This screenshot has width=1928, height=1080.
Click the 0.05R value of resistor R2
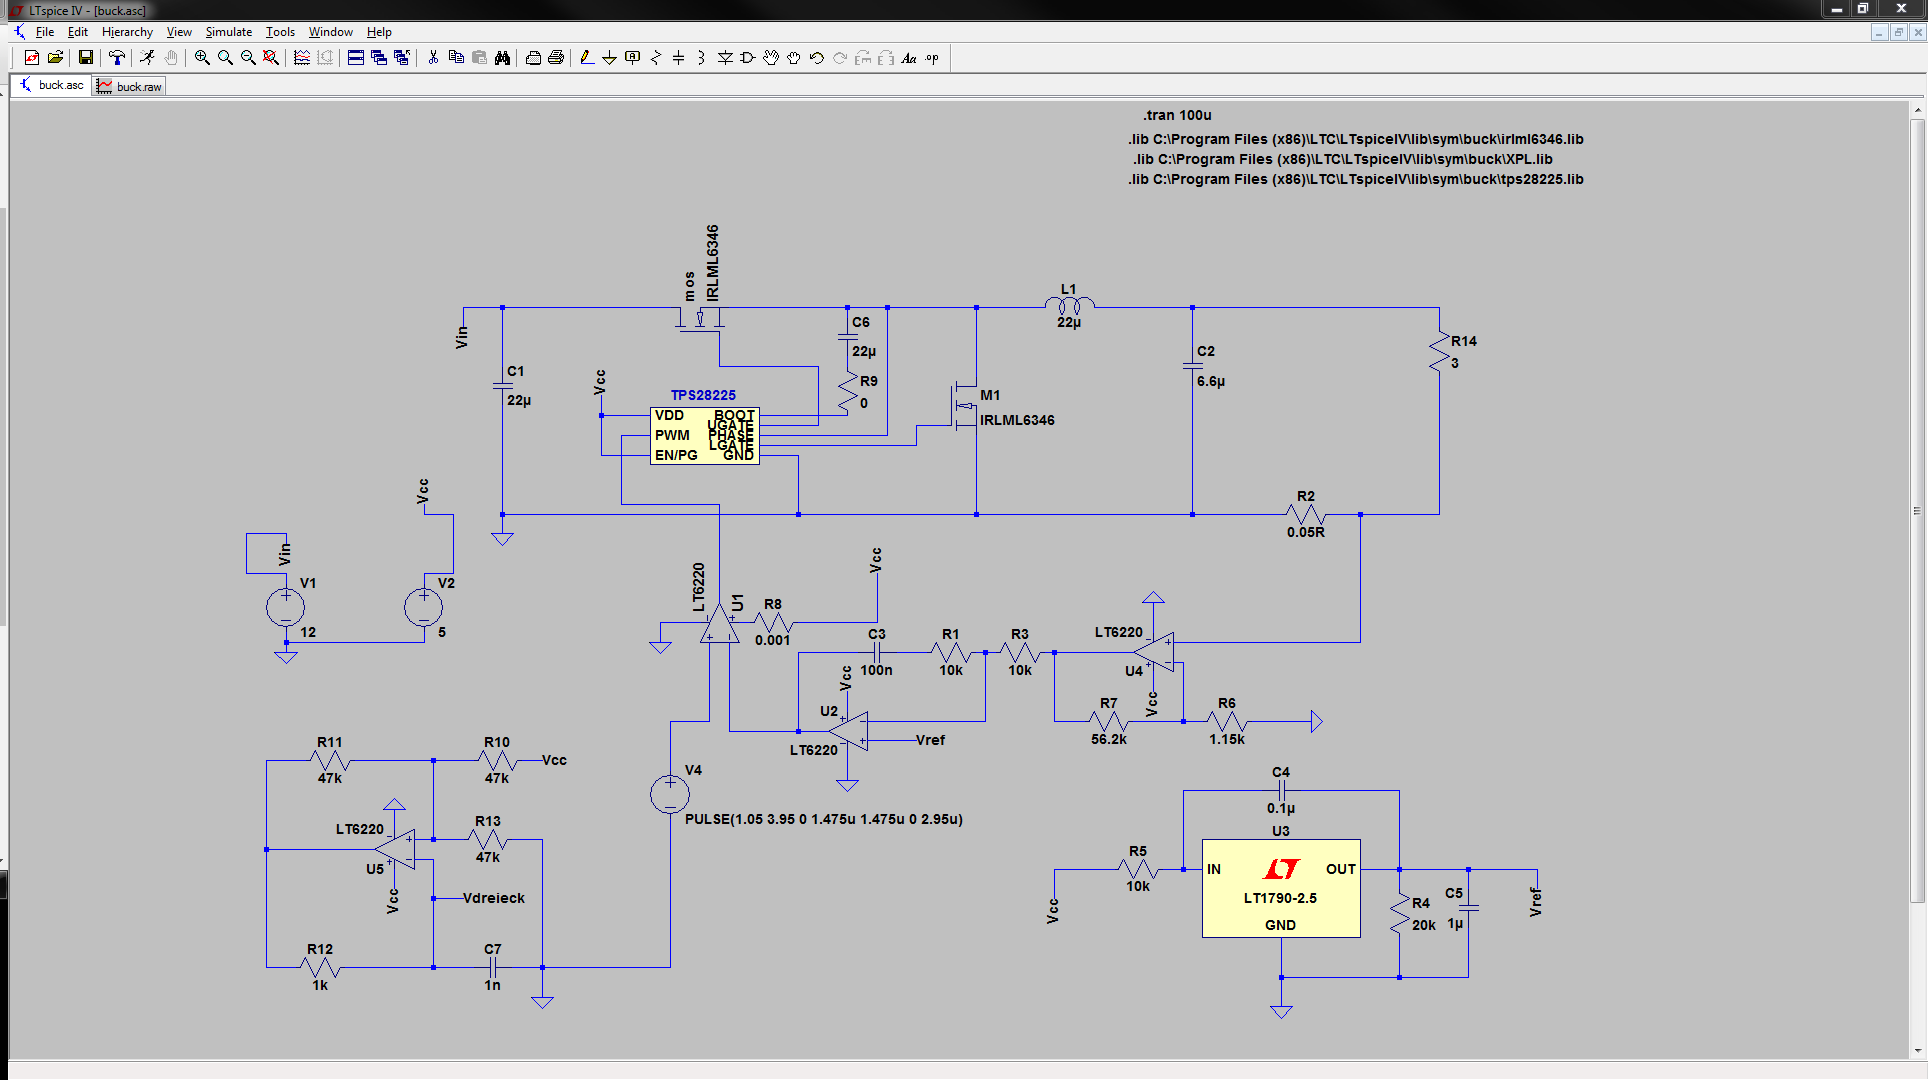1306,532
